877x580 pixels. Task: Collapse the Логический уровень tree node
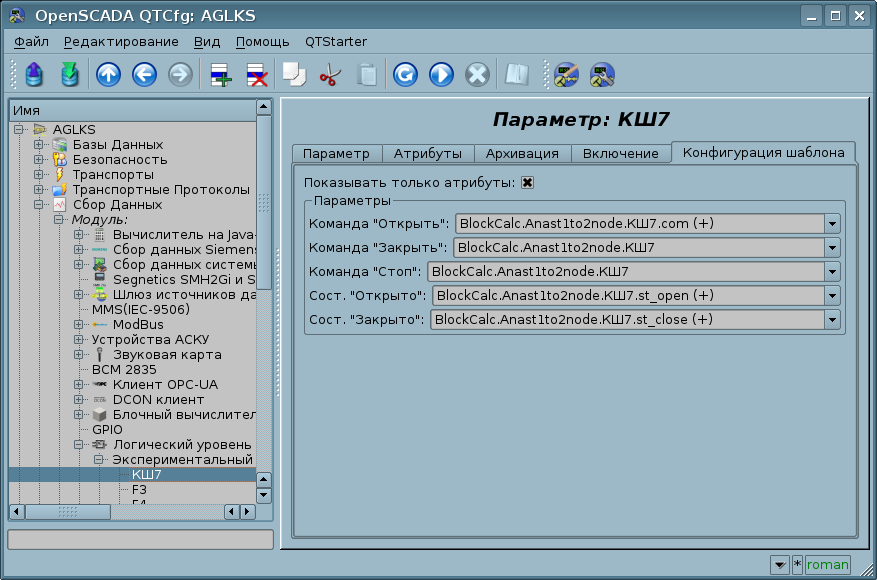tap(78, 444)
